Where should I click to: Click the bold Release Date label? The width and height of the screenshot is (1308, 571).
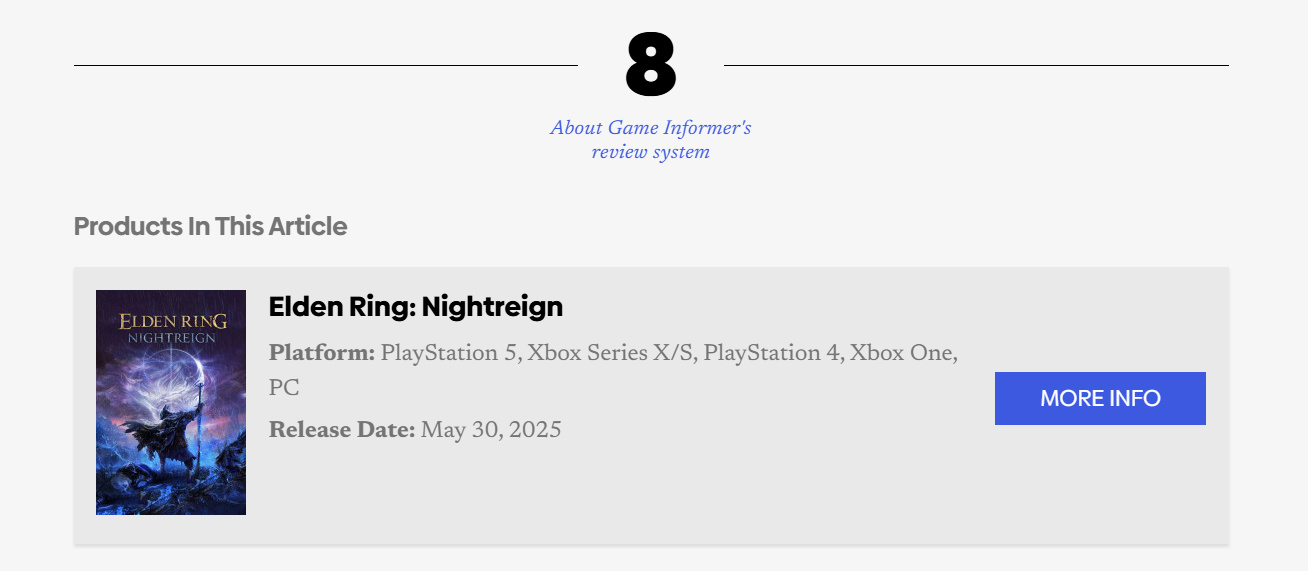[341, 431]
